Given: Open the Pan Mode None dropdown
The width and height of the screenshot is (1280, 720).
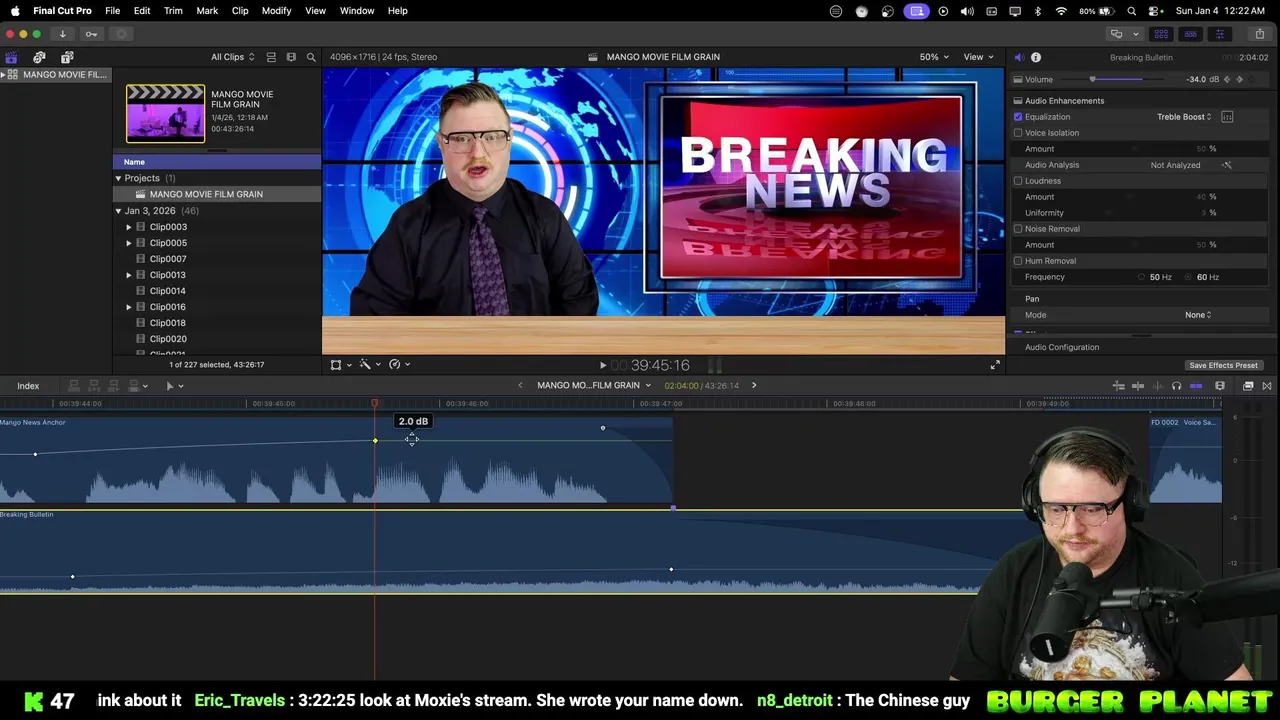Looking at the screenshot, I should [1198, 315].
